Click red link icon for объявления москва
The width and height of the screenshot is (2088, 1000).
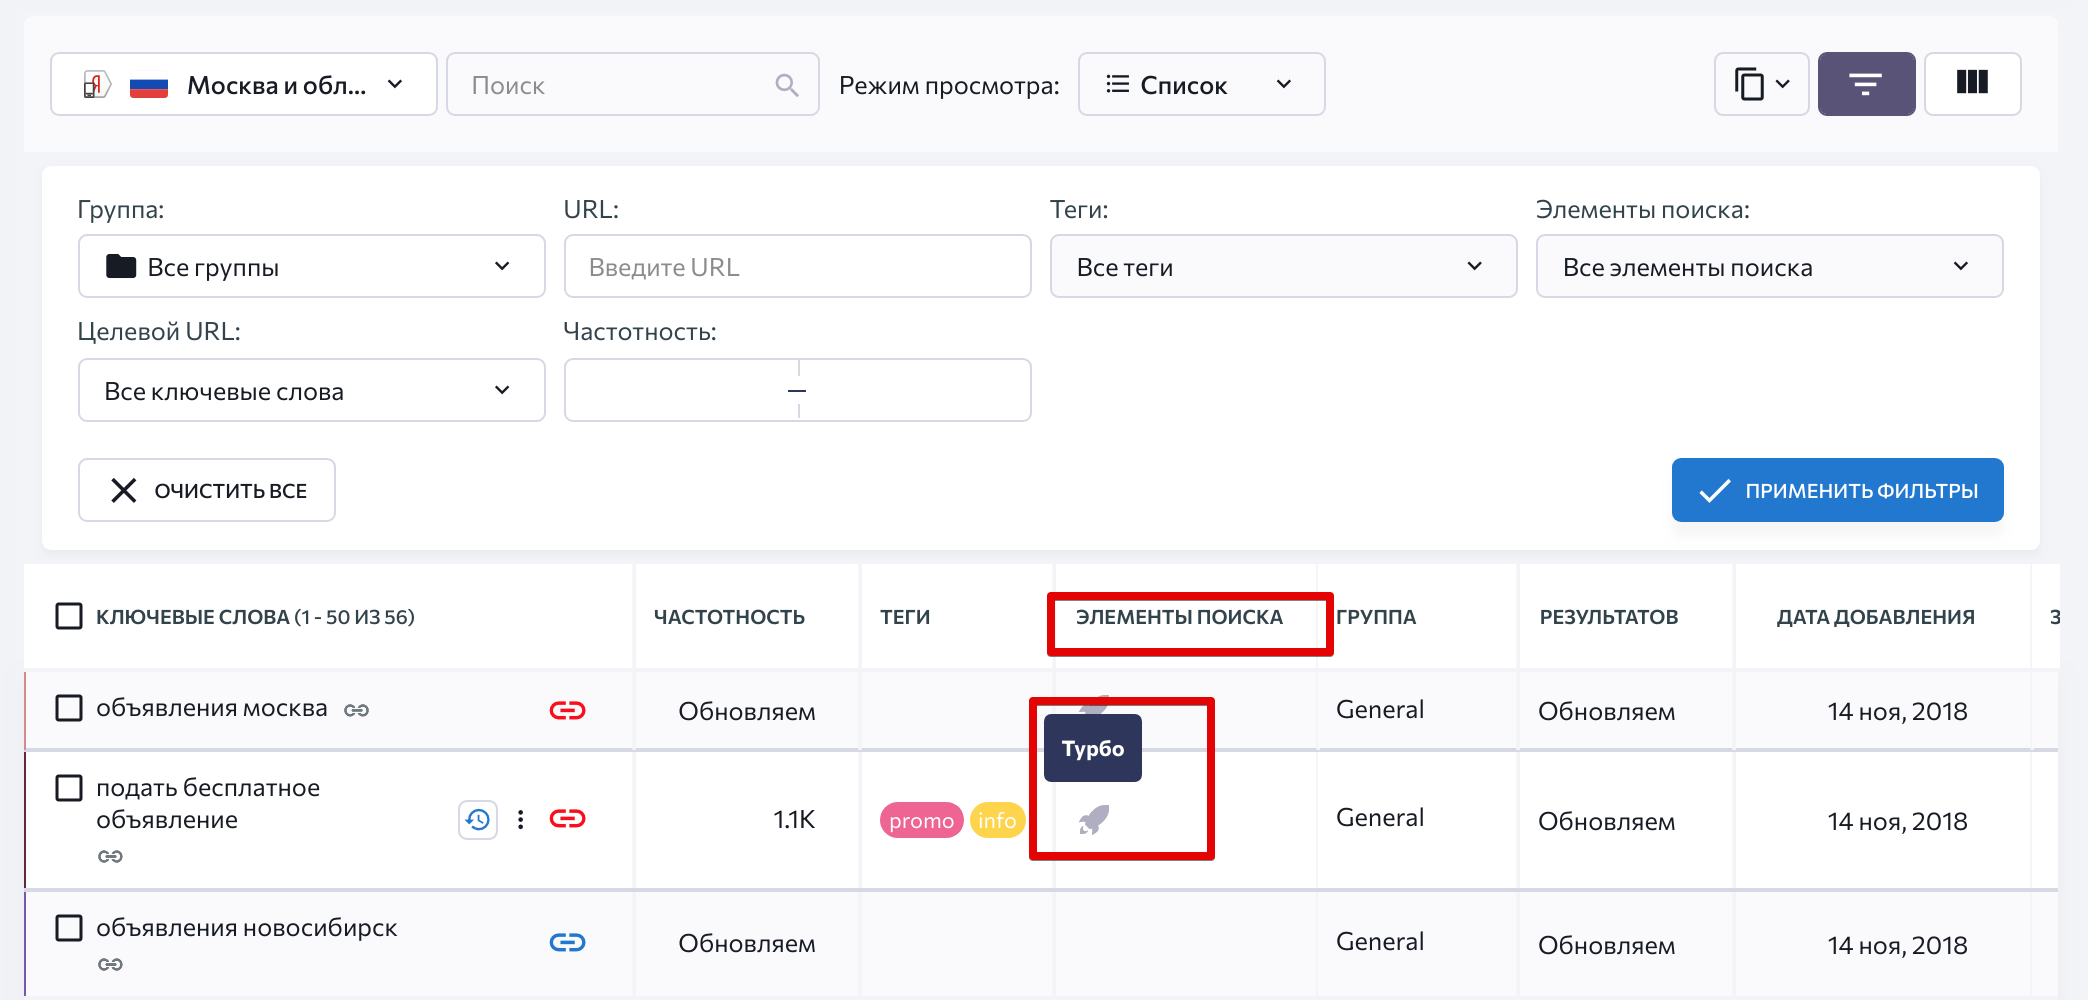567,710
